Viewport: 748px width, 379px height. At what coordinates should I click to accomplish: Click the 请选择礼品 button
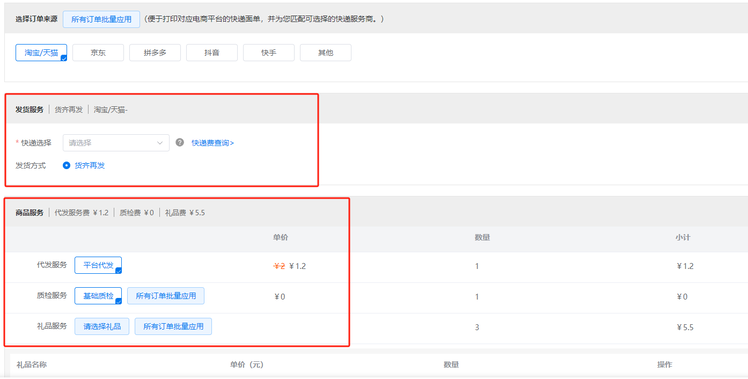(x=102, y=326)
